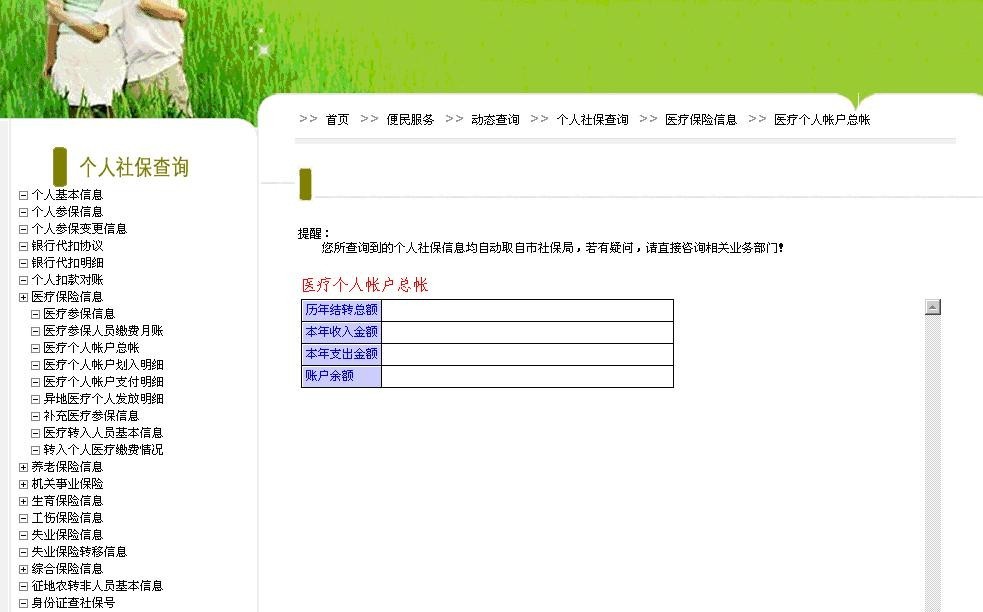Image resolution: width=983 pixels, height=612 pixels.
Task: Collapse the 医疗保险信息 tree branch
Action: [x=23, y=296]
